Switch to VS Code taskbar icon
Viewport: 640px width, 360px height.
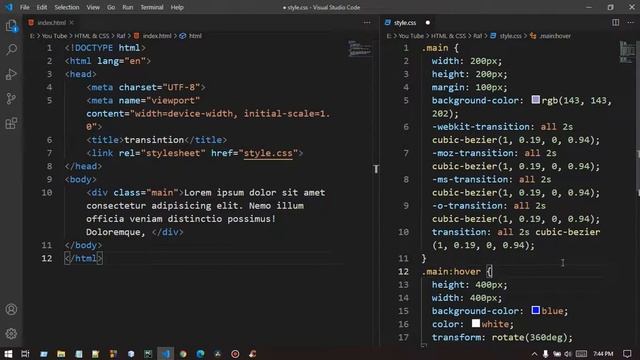(165, 353)
